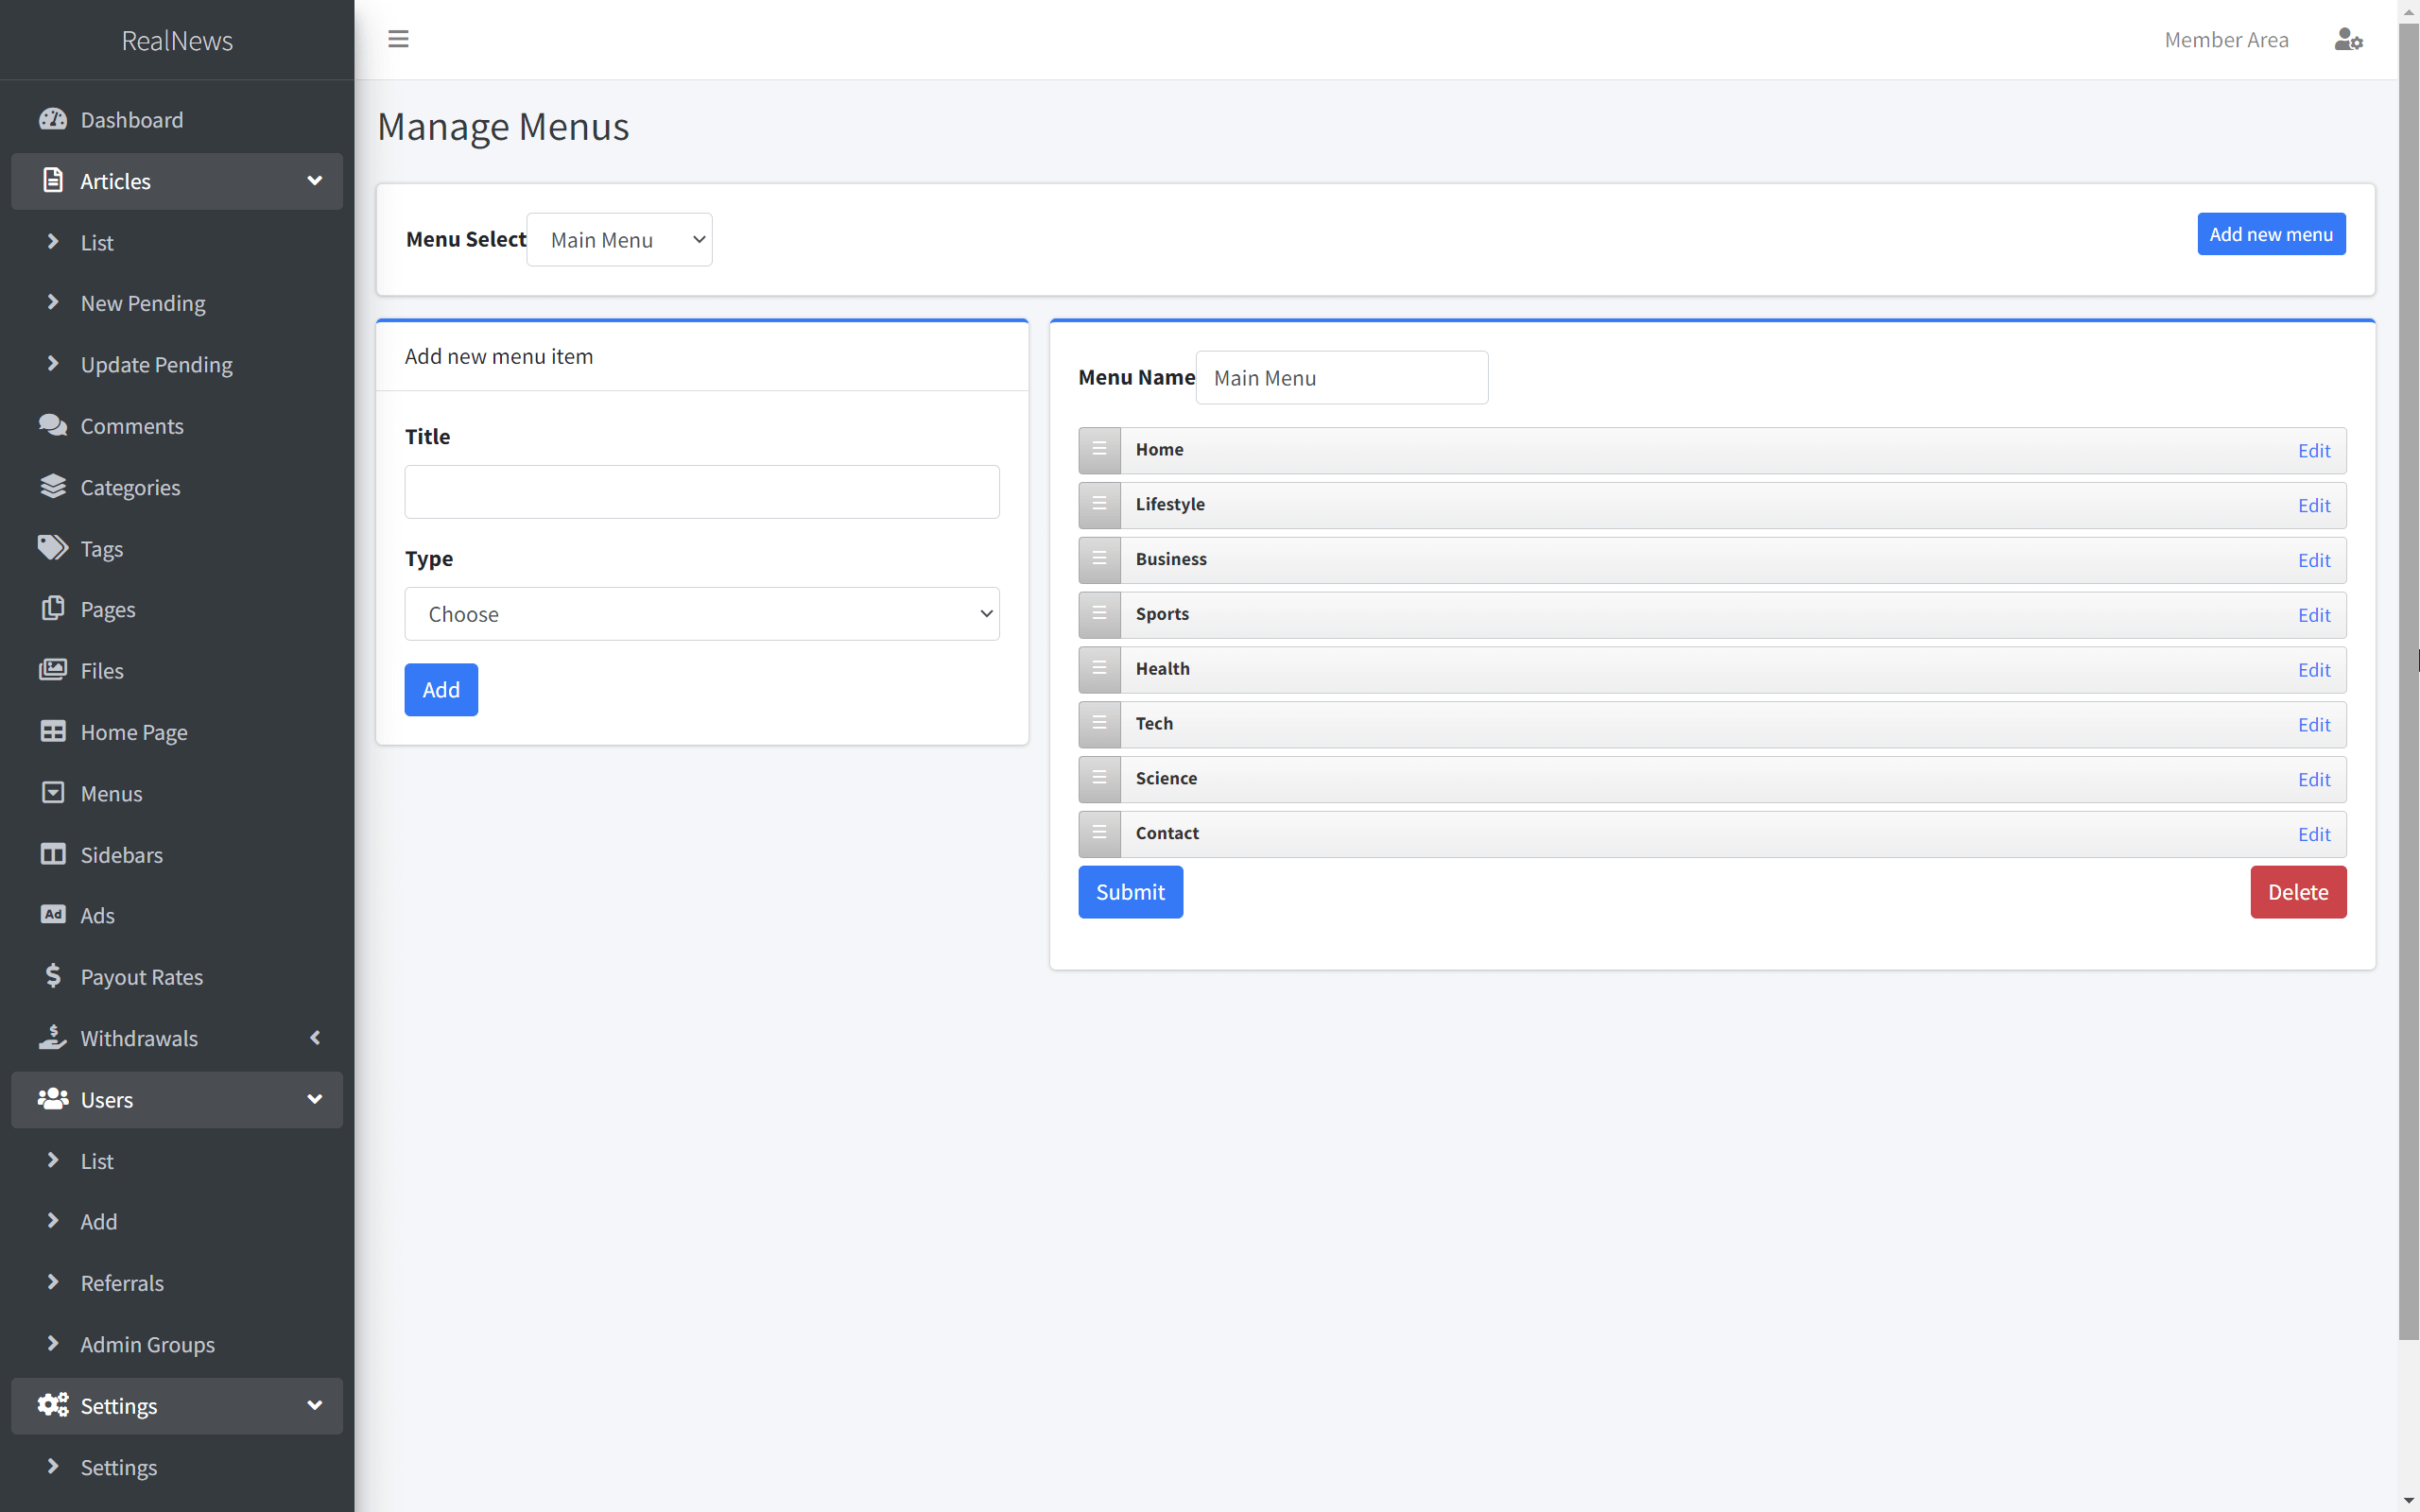Click the Menu Name input field
Viewport: 2420px width, 1512px height.
click(1341, 377)
